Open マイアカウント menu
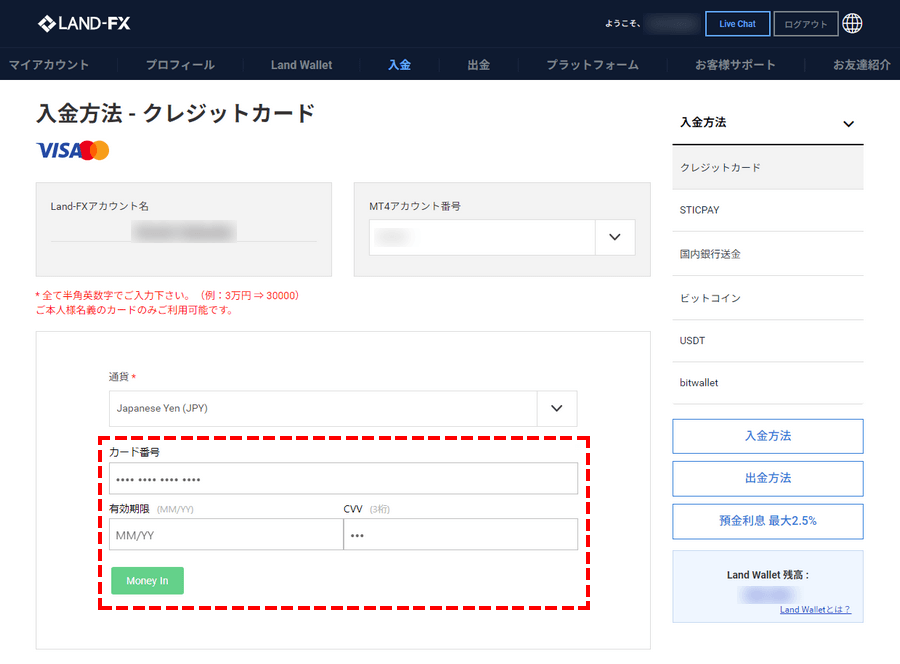This screenshot has height=664, width=900. [x=49, y=65]
